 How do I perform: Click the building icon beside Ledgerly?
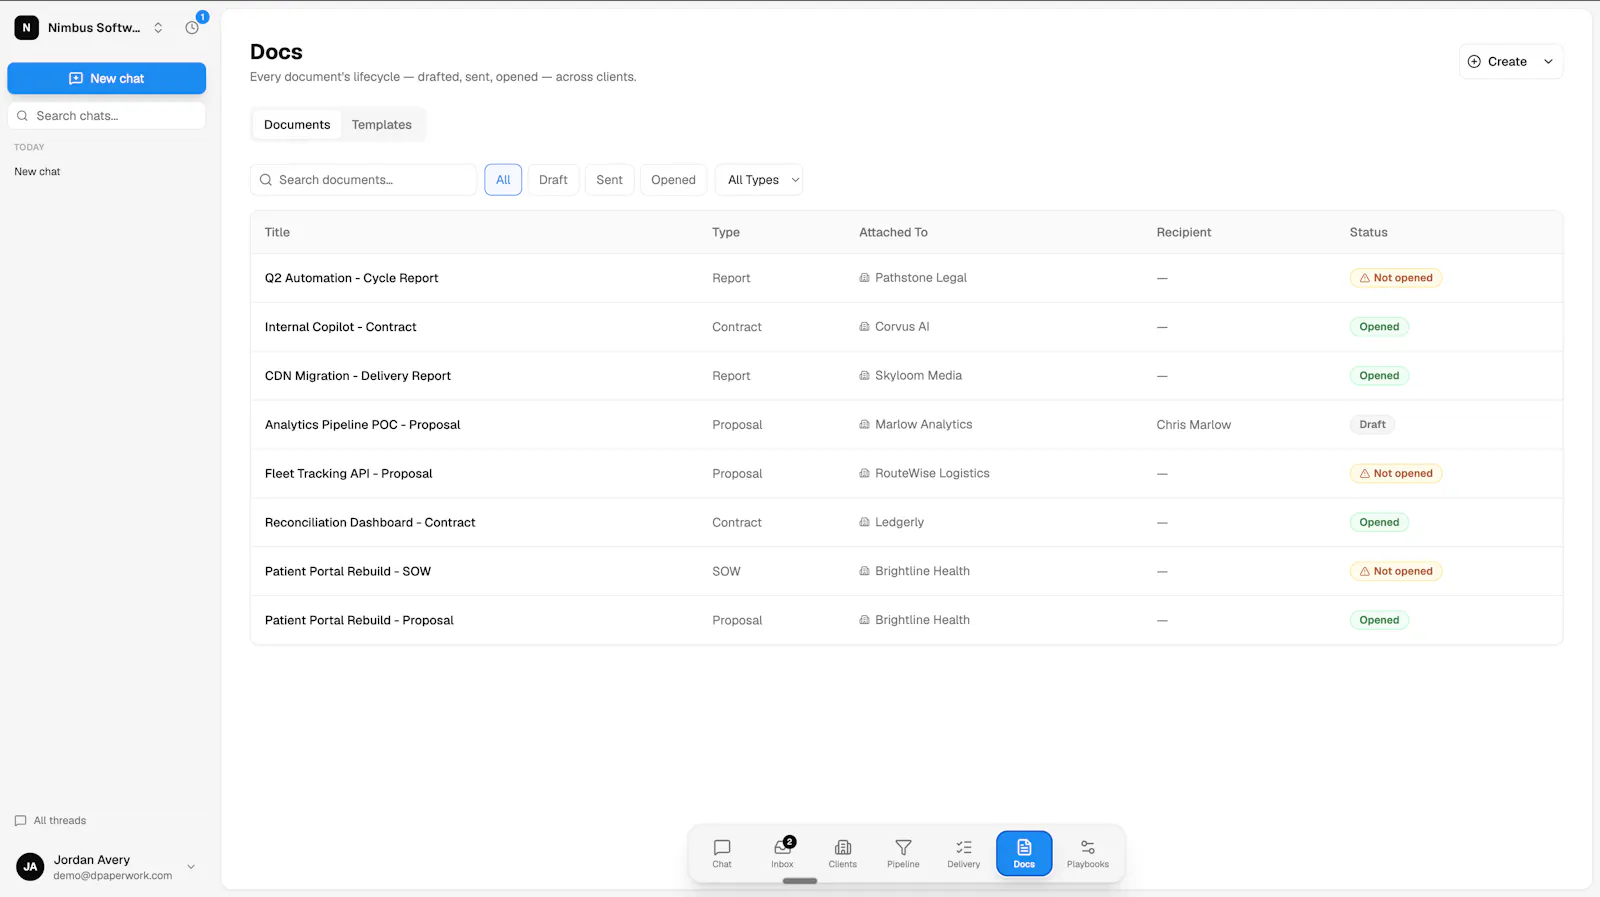click(x=865, y=522)
